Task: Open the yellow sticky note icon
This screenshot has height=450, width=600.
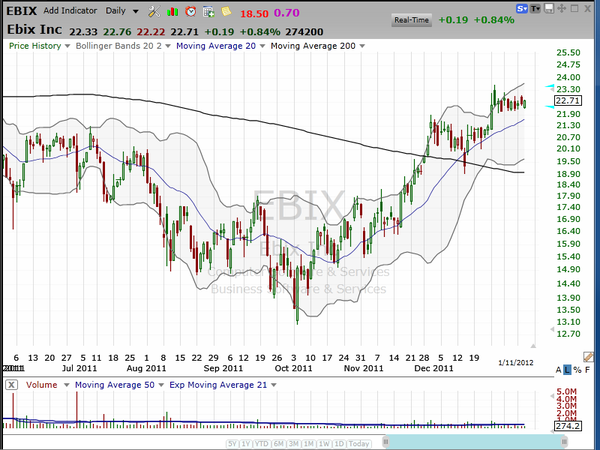Action: click(226, 11)
